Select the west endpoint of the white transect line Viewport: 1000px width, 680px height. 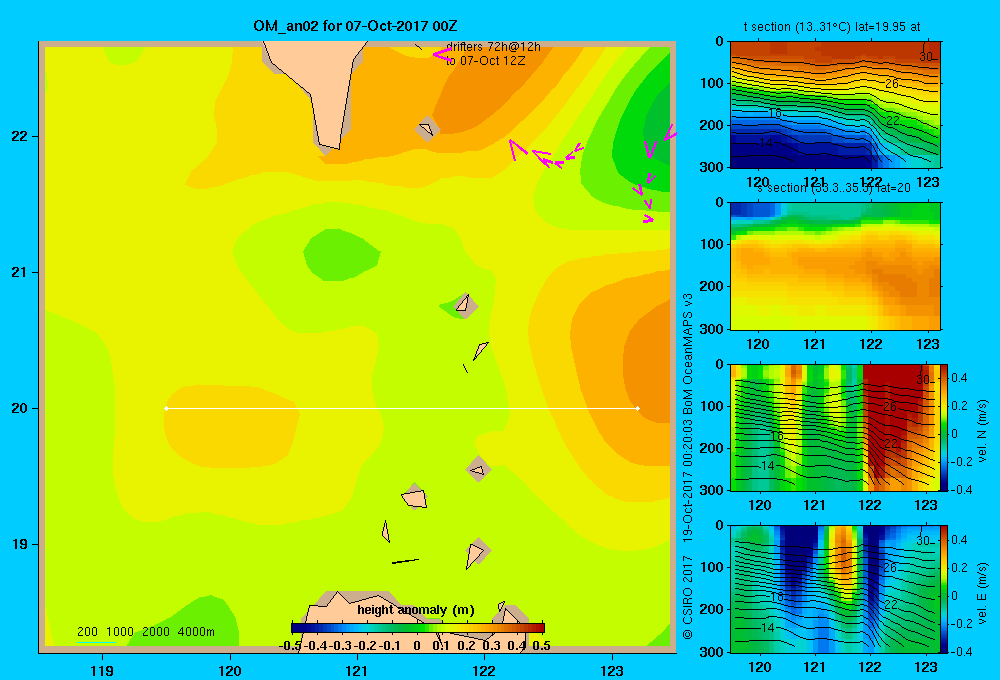tap(166, 408)
